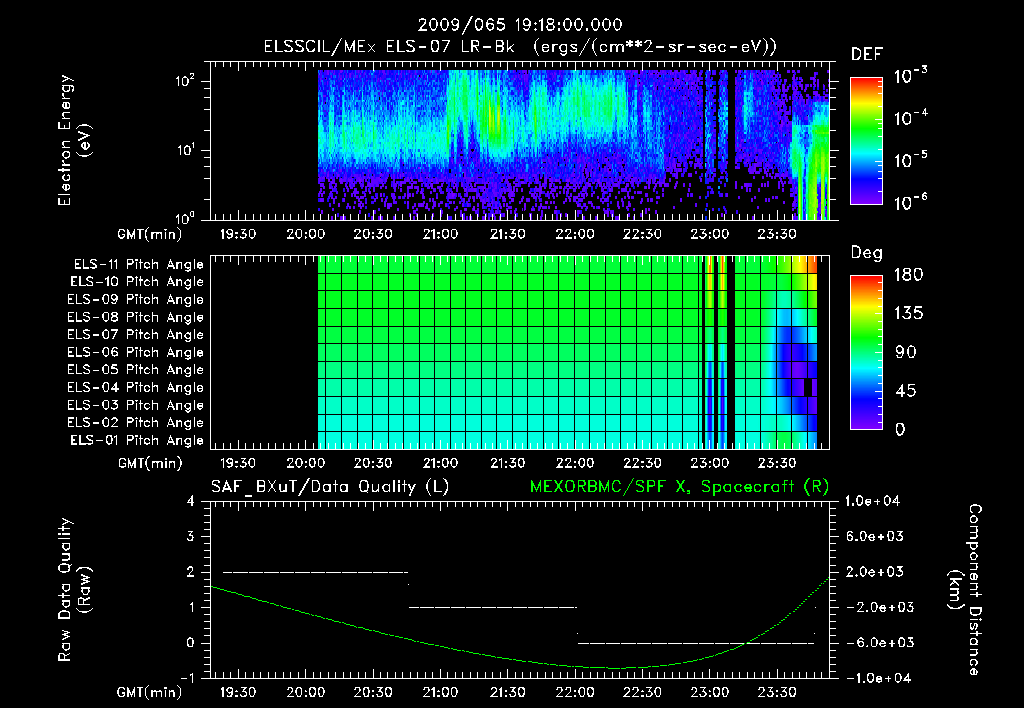
Task: Click the 19:30 tick label under the spectrogram
Action: pos(238,234)
